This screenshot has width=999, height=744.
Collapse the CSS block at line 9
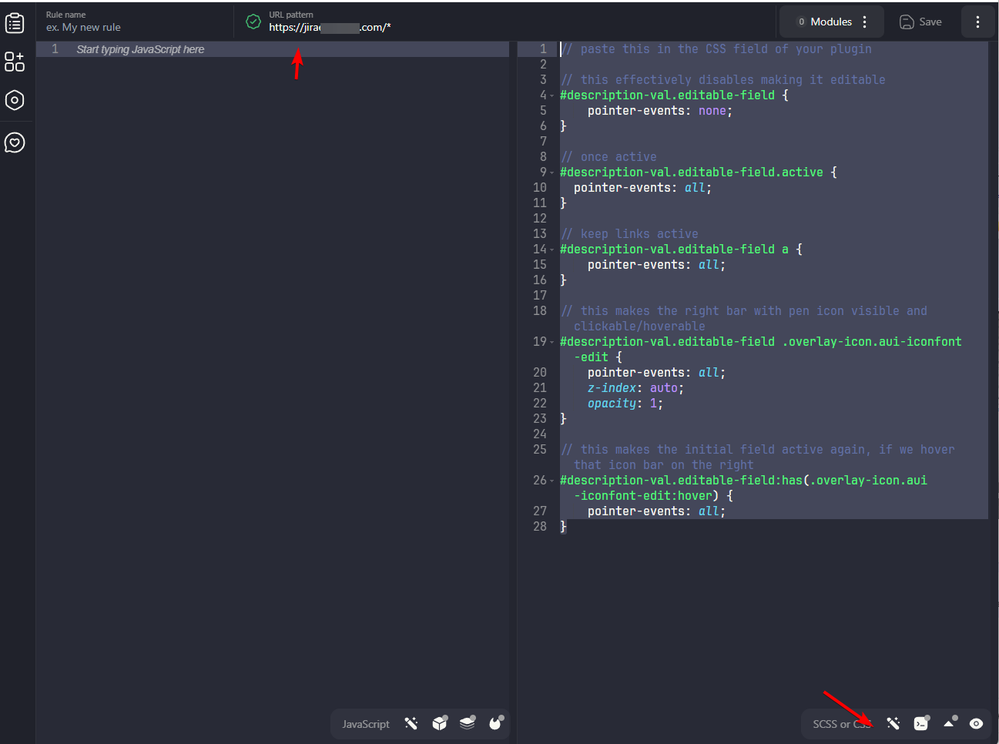point(552,173)
